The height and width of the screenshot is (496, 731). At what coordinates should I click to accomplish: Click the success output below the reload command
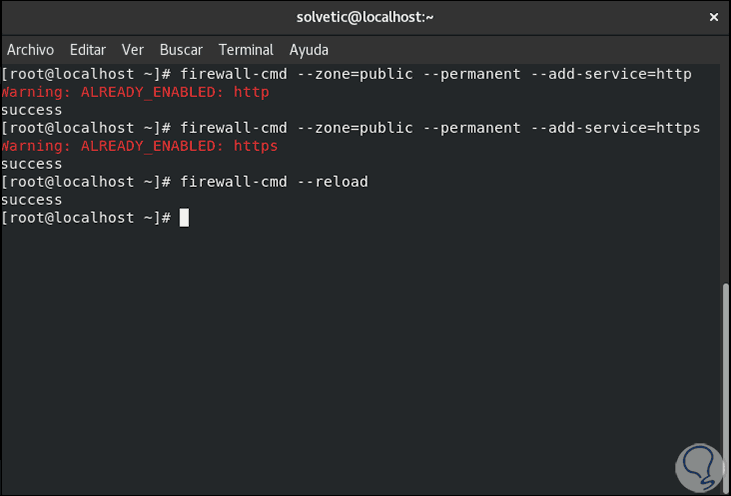(32, 200)
